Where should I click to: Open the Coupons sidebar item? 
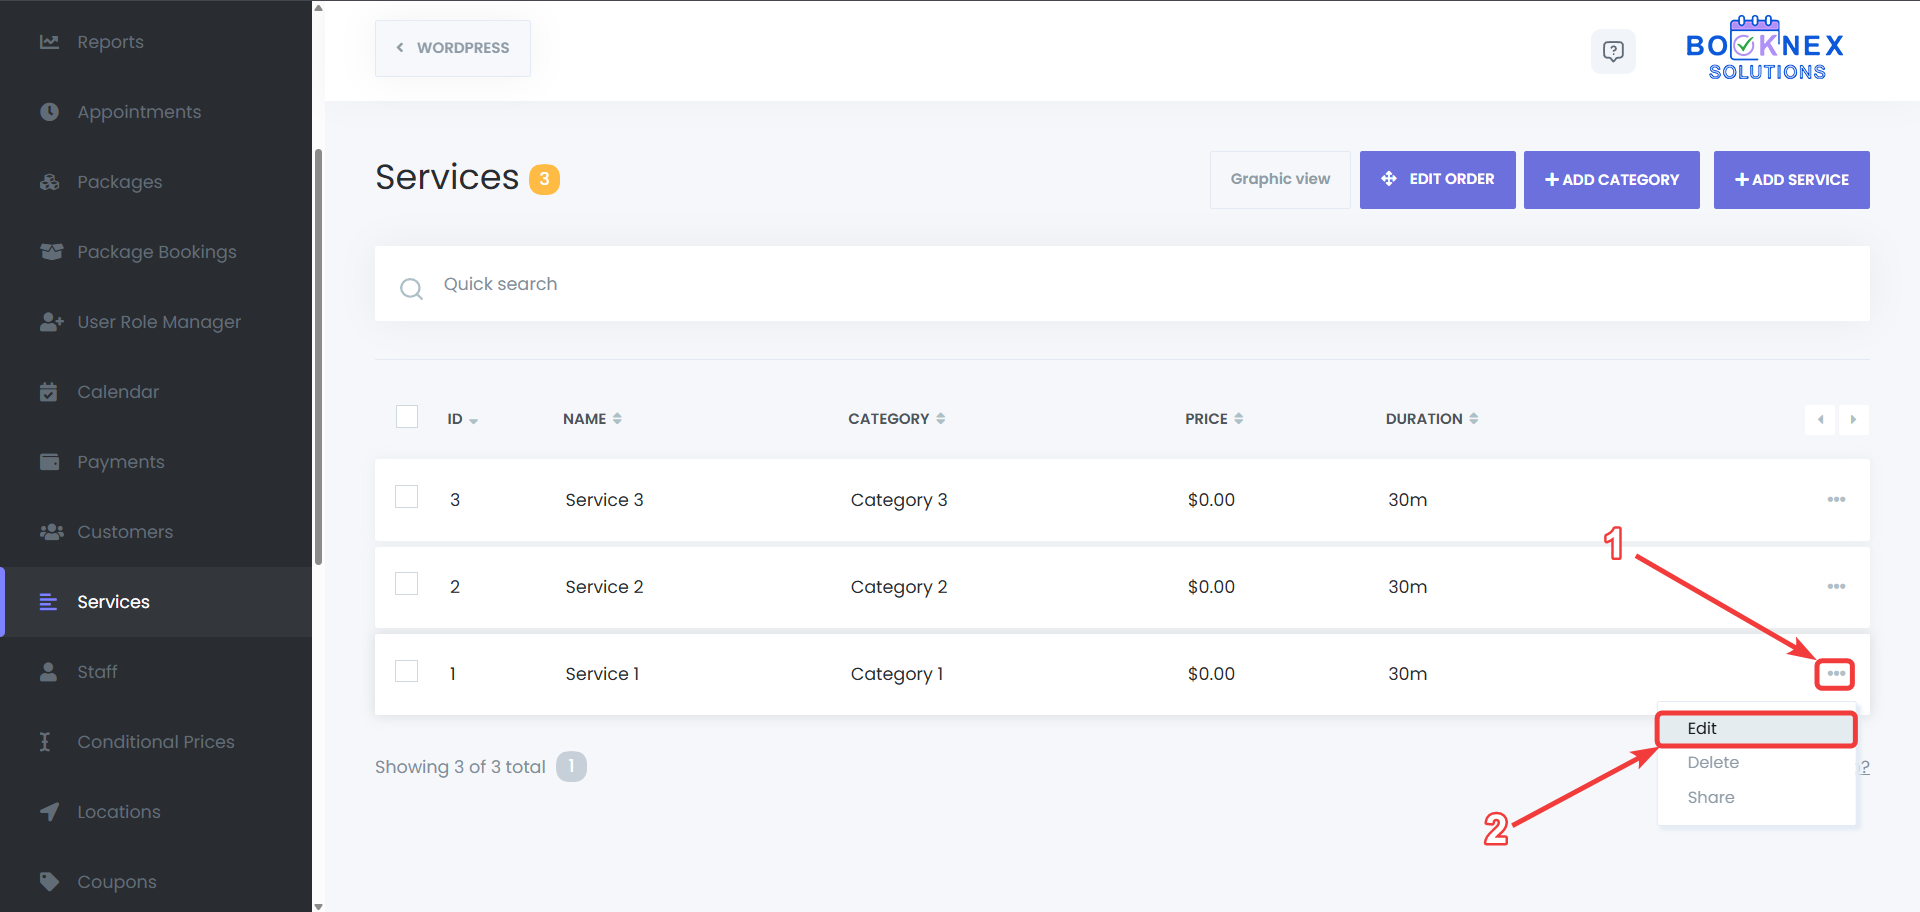tap(116, 882)
